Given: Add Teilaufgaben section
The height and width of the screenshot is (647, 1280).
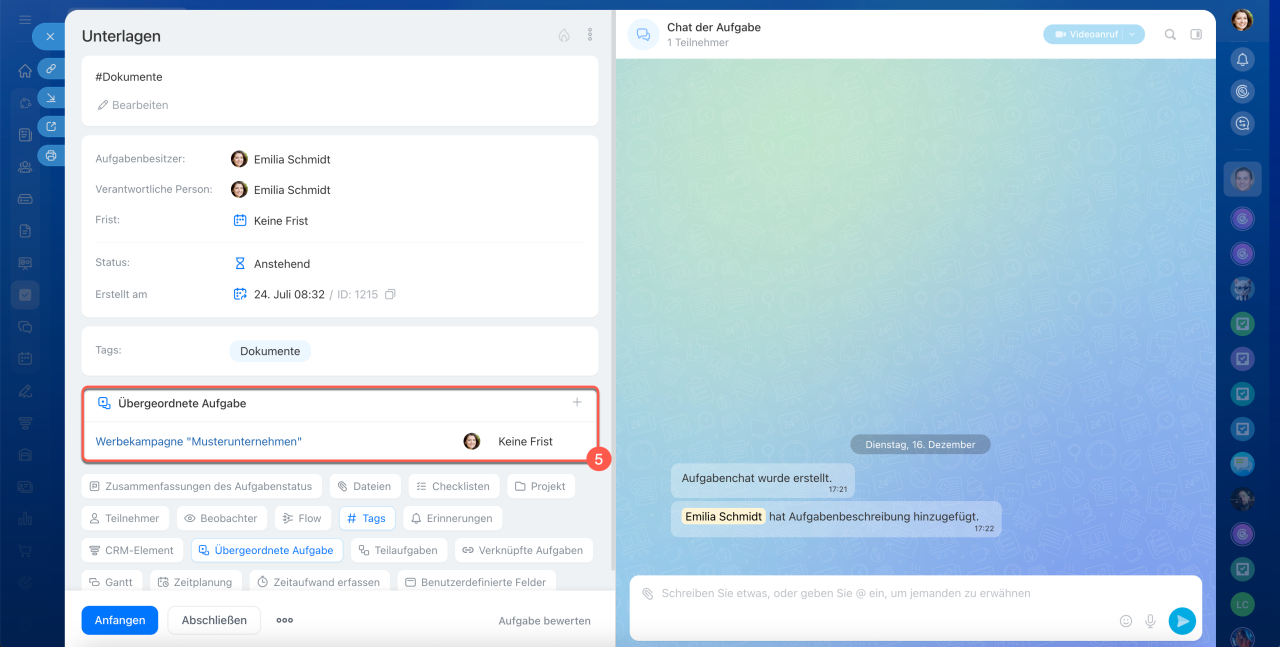Looking at the screenshot, I should (x=398, y=550).
